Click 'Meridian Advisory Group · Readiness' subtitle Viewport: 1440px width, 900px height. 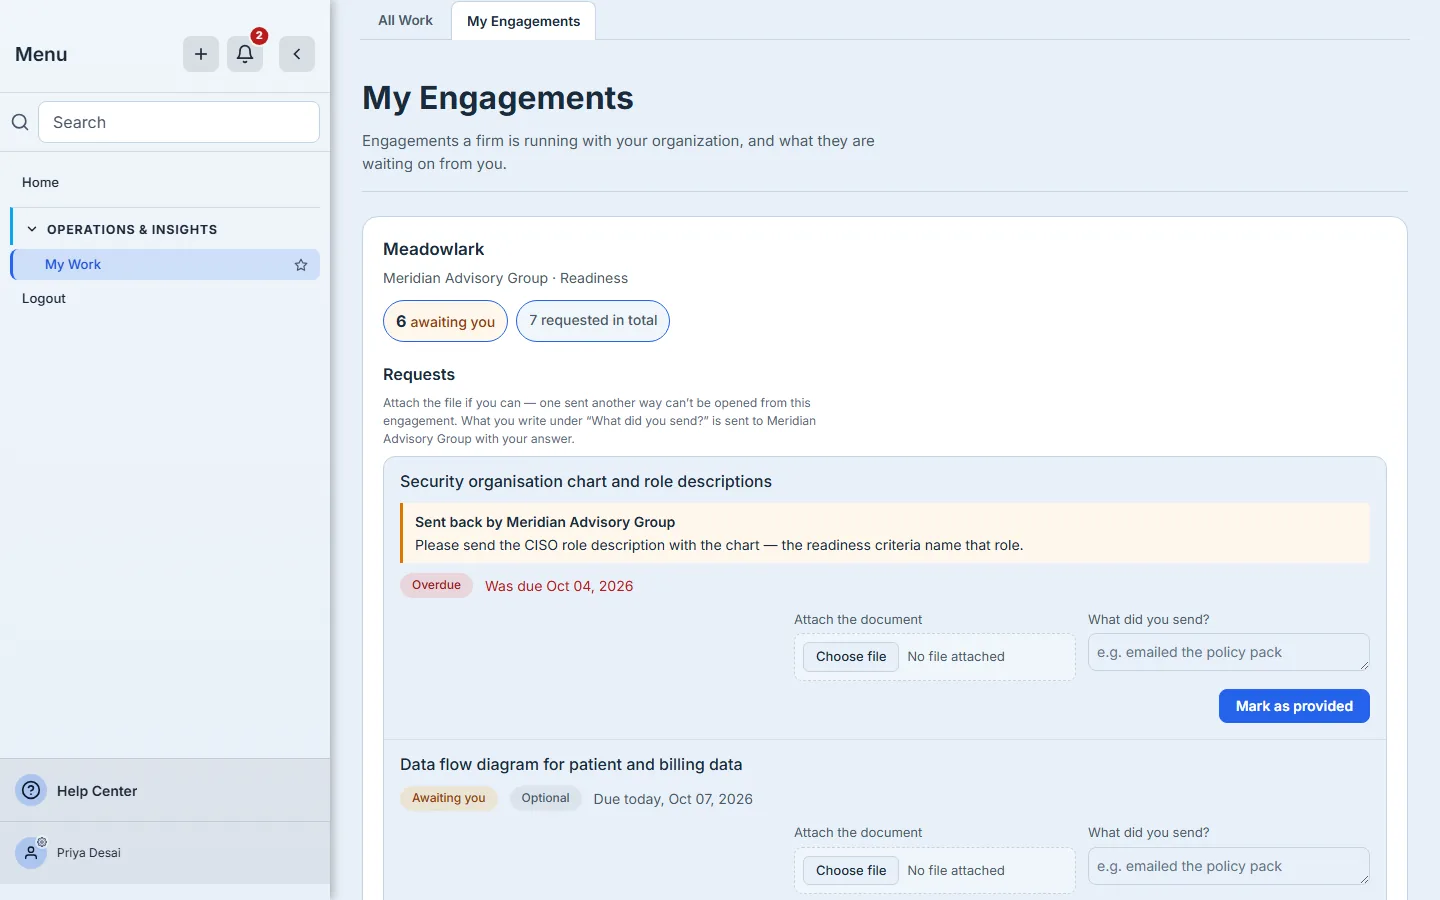505,278
